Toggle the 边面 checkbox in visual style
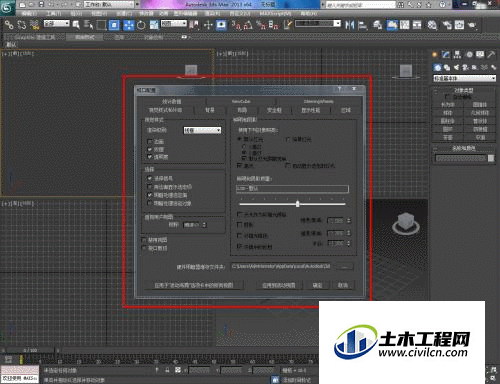The height and width of the screenshot is (384, 500). (x=150, y=141)
